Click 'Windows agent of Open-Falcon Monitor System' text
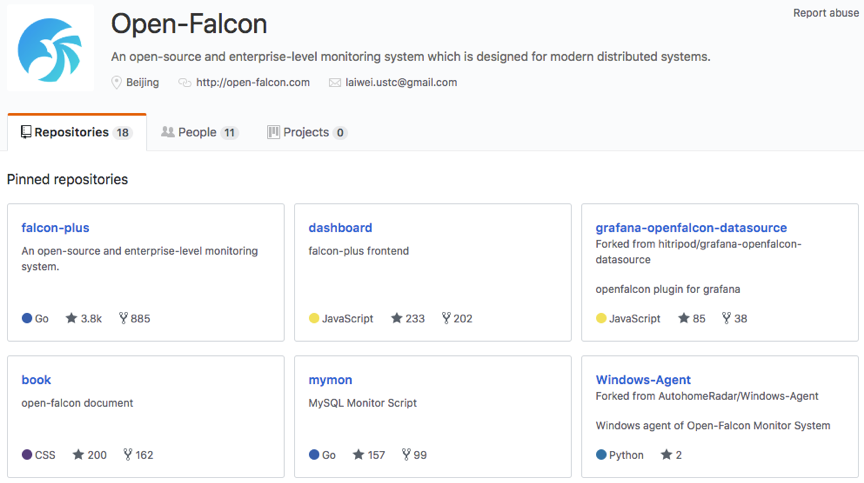Screen dimensions: 864x483 713,425
